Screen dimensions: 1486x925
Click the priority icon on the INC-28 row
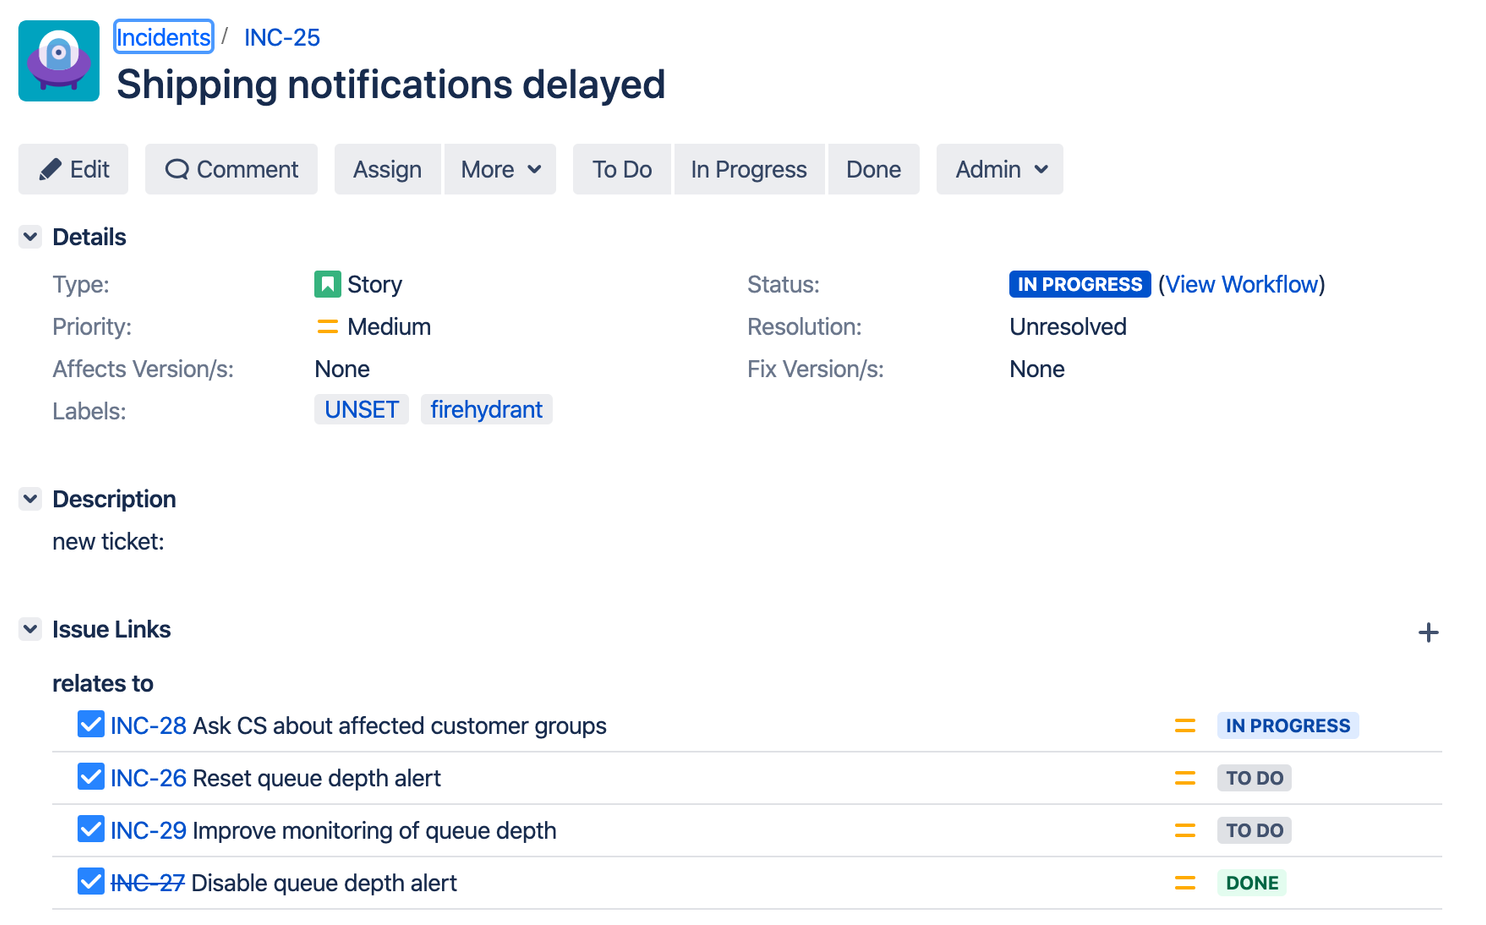point(1185,726)
